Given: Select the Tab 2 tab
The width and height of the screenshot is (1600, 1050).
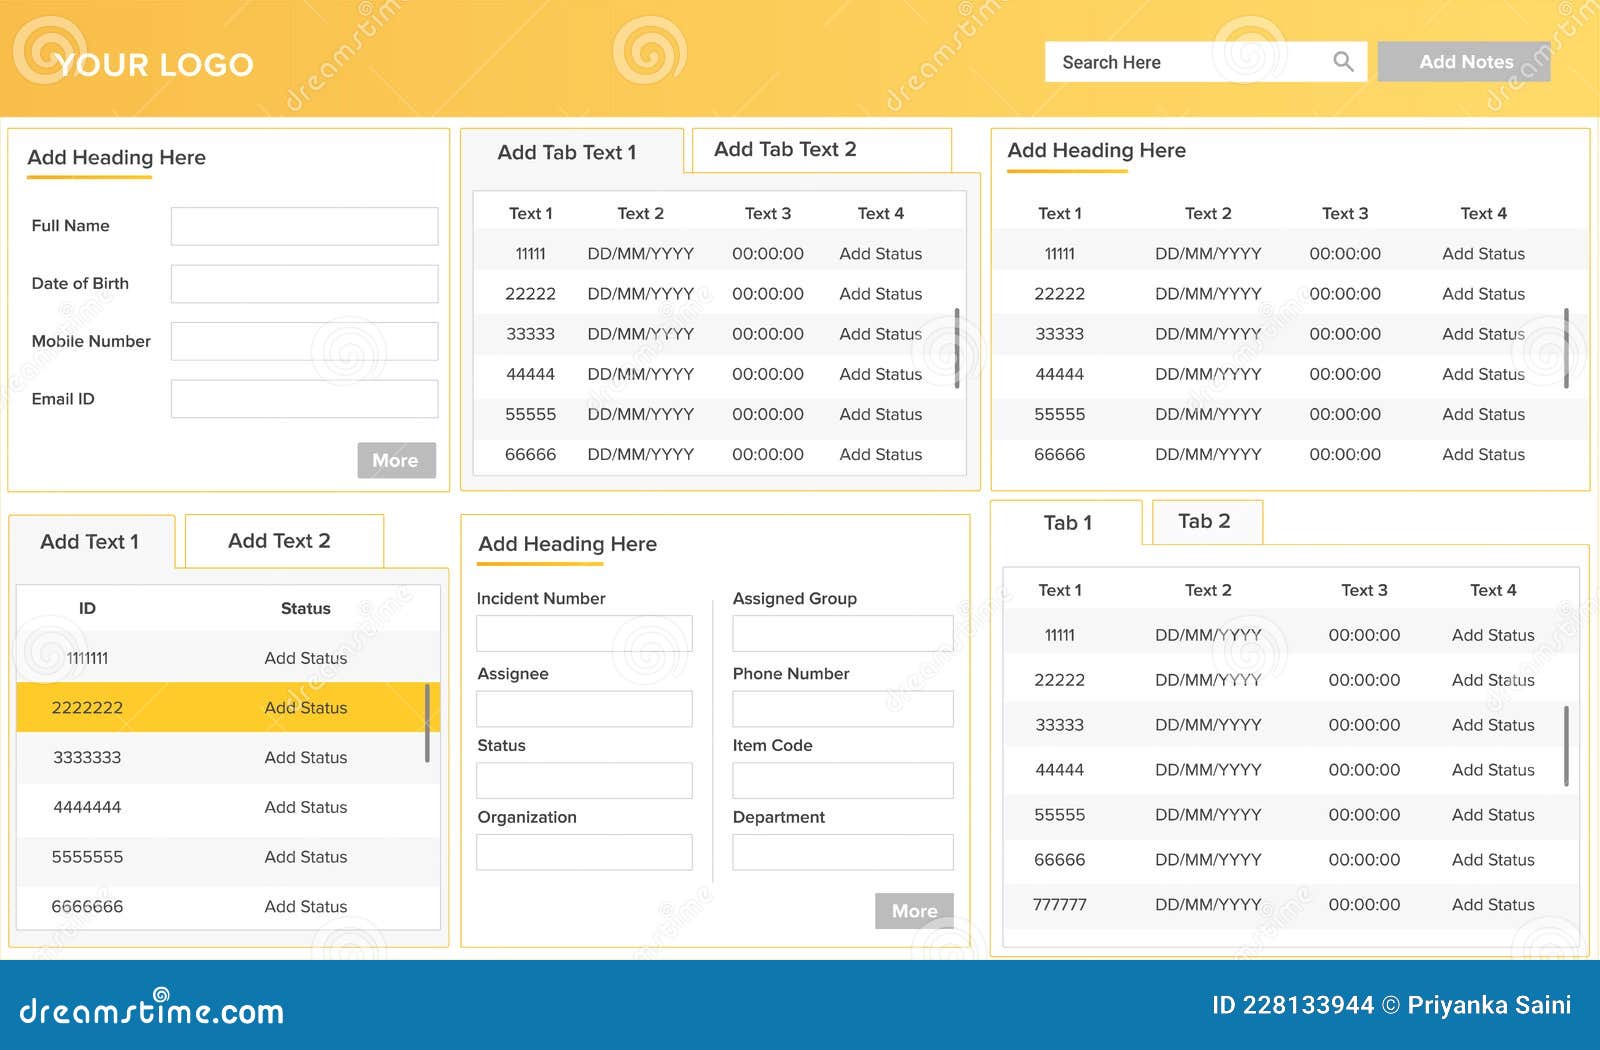Looking at the screenshot, I should (x=1206, y=521).
